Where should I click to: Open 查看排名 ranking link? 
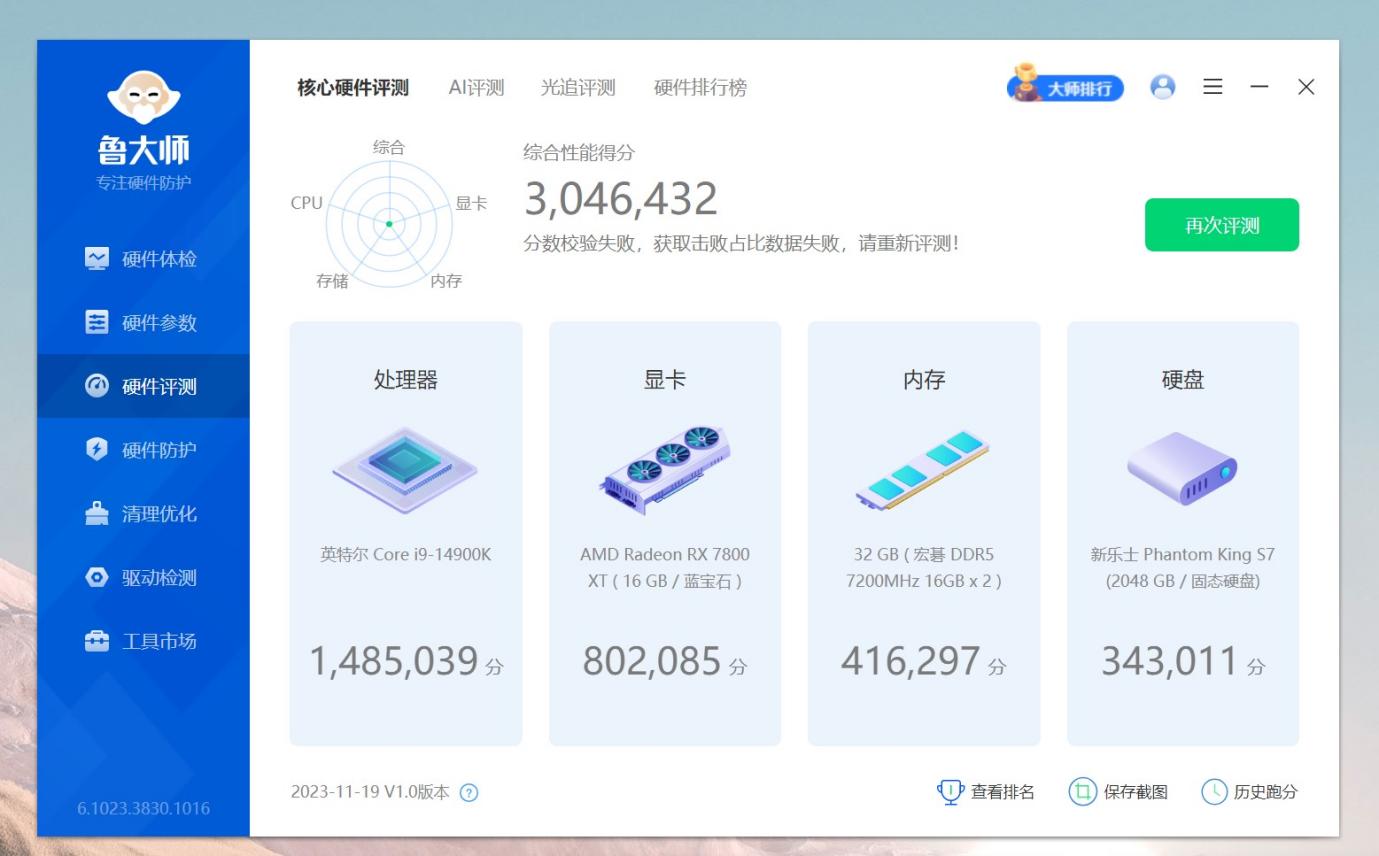pyautogui.click(x=985, y=792)
